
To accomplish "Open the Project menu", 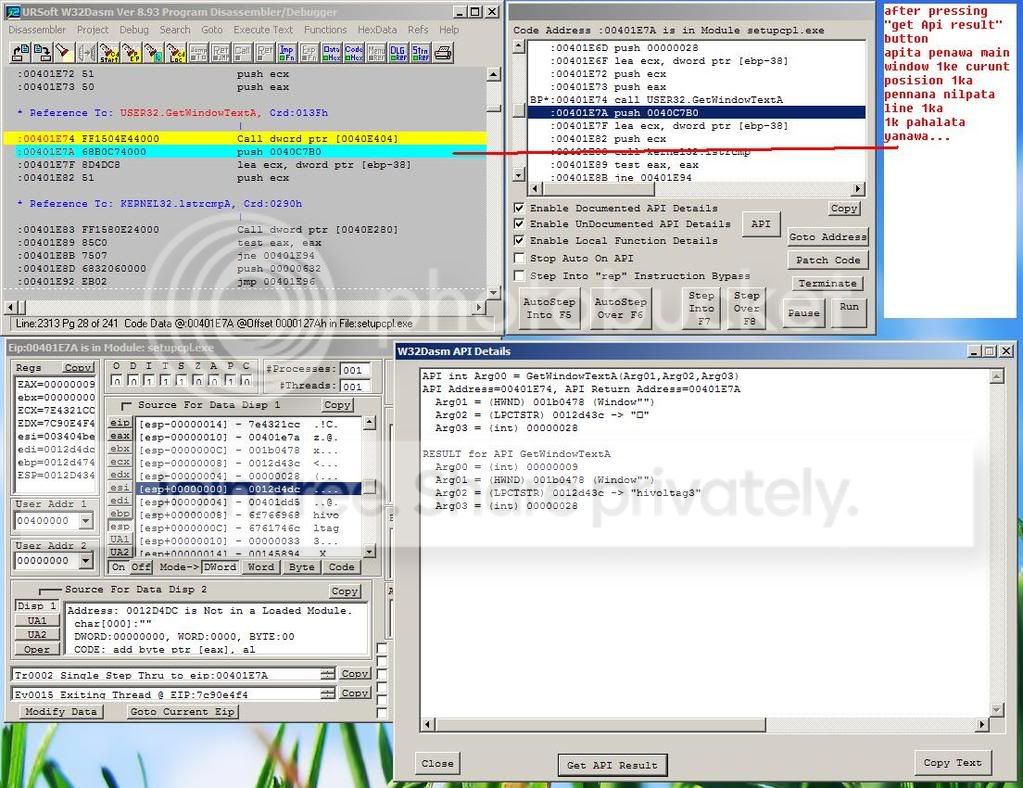I will (x=93, y=30).
